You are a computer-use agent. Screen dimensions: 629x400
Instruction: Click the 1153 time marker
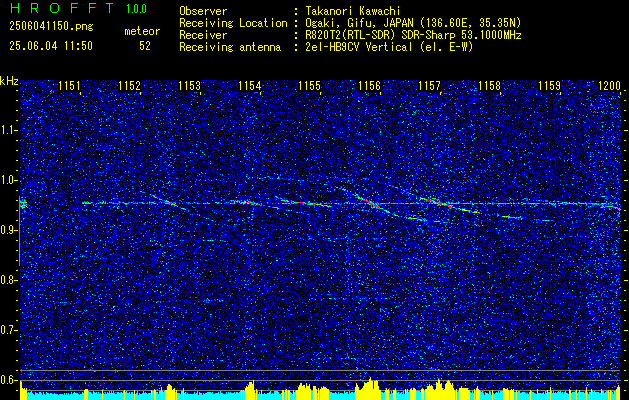point(189,85)
